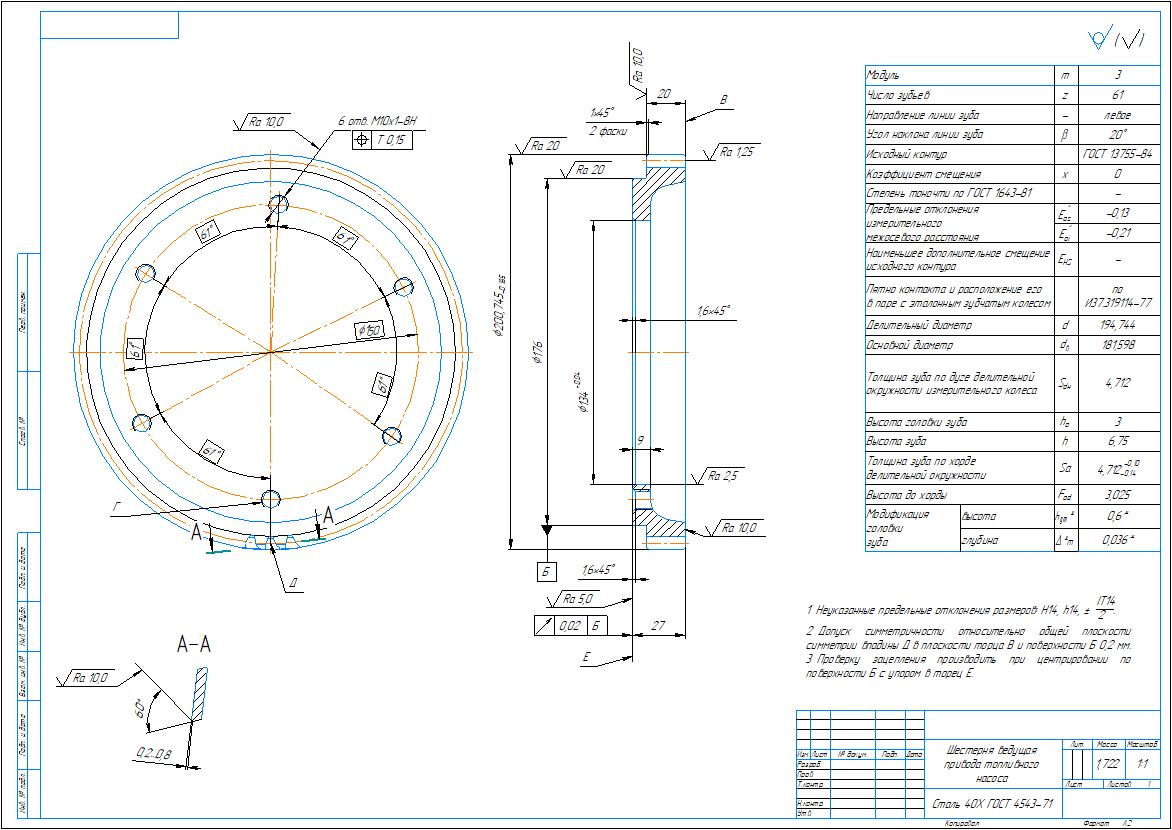The width and height of the screenshot is (1172, 830).
Task: Click the 'Угол наклона линии зуба' label
Action: [925, 135]
